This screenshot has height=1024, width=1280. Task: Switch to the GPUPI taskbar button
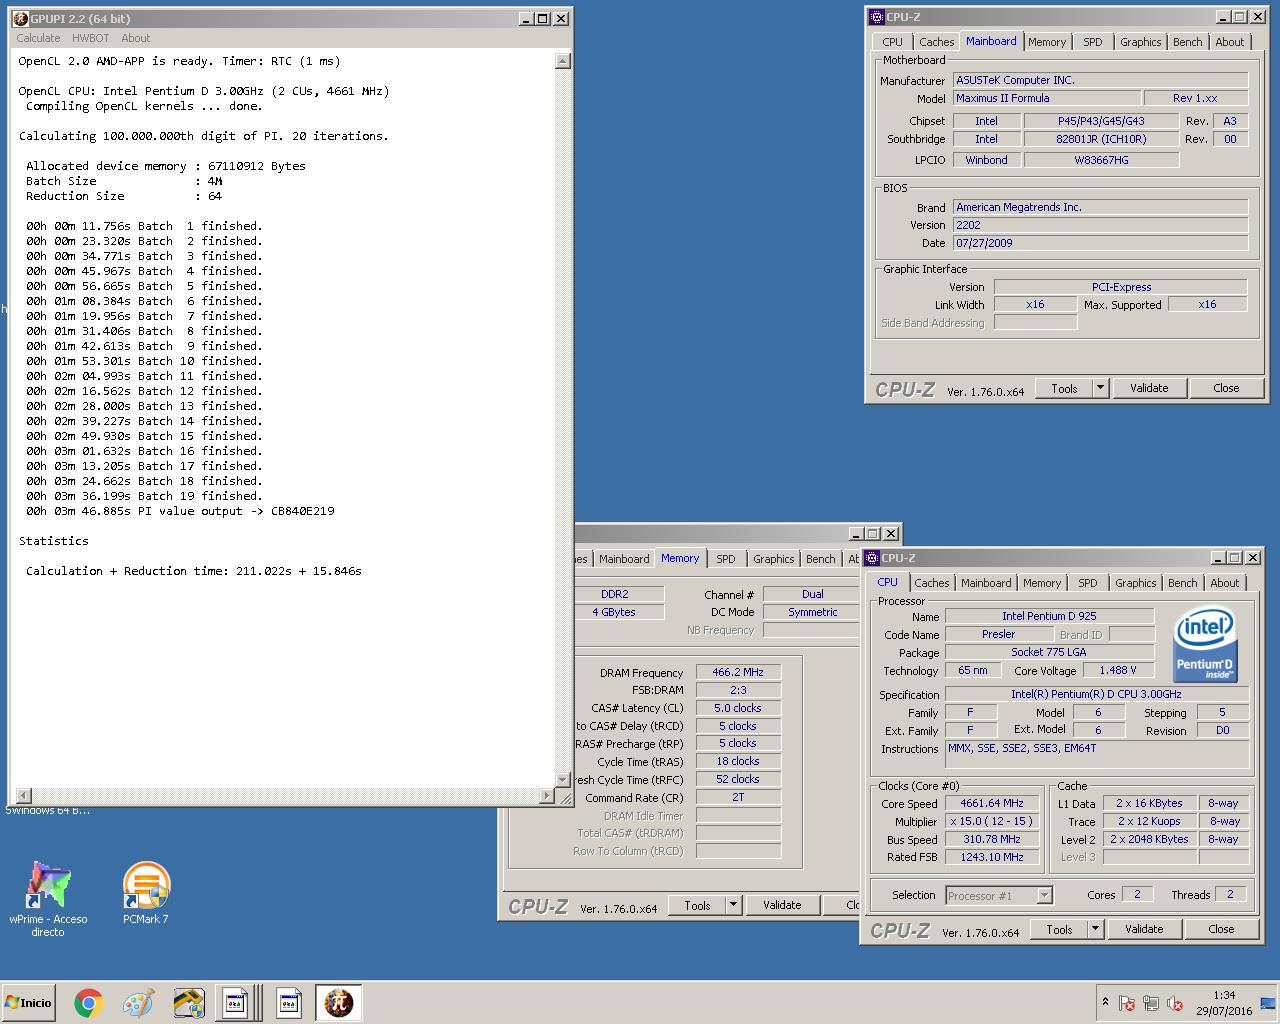[339, 1003]
